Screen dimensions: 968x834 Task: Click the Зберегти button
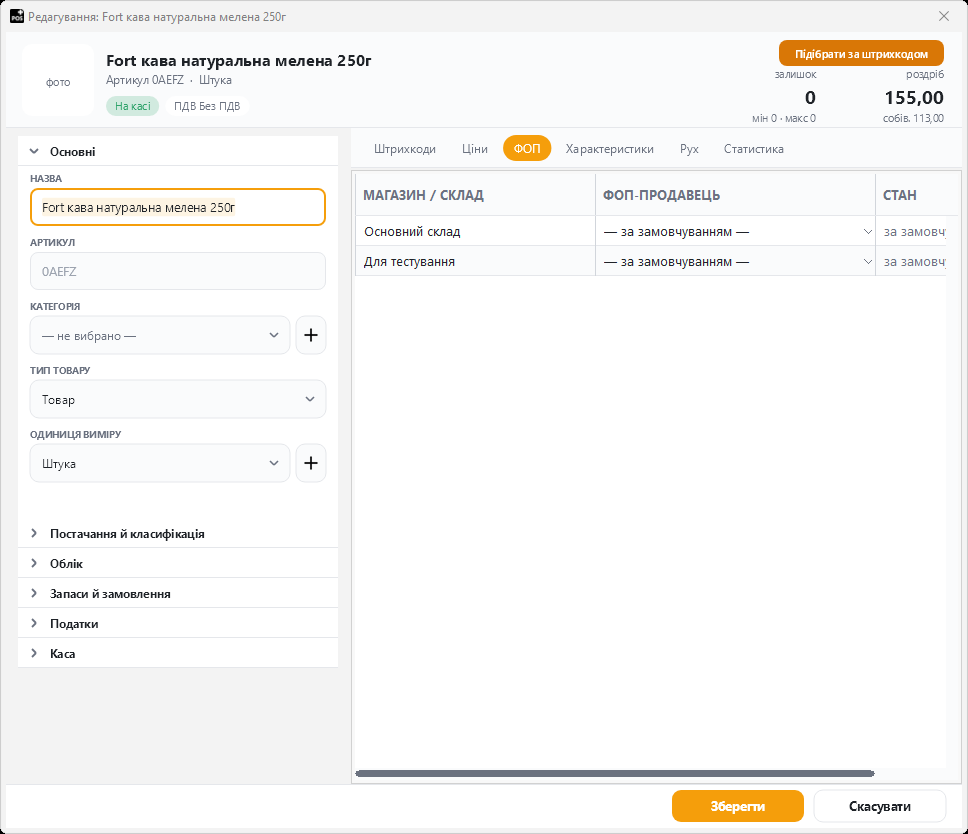point(738,806)
